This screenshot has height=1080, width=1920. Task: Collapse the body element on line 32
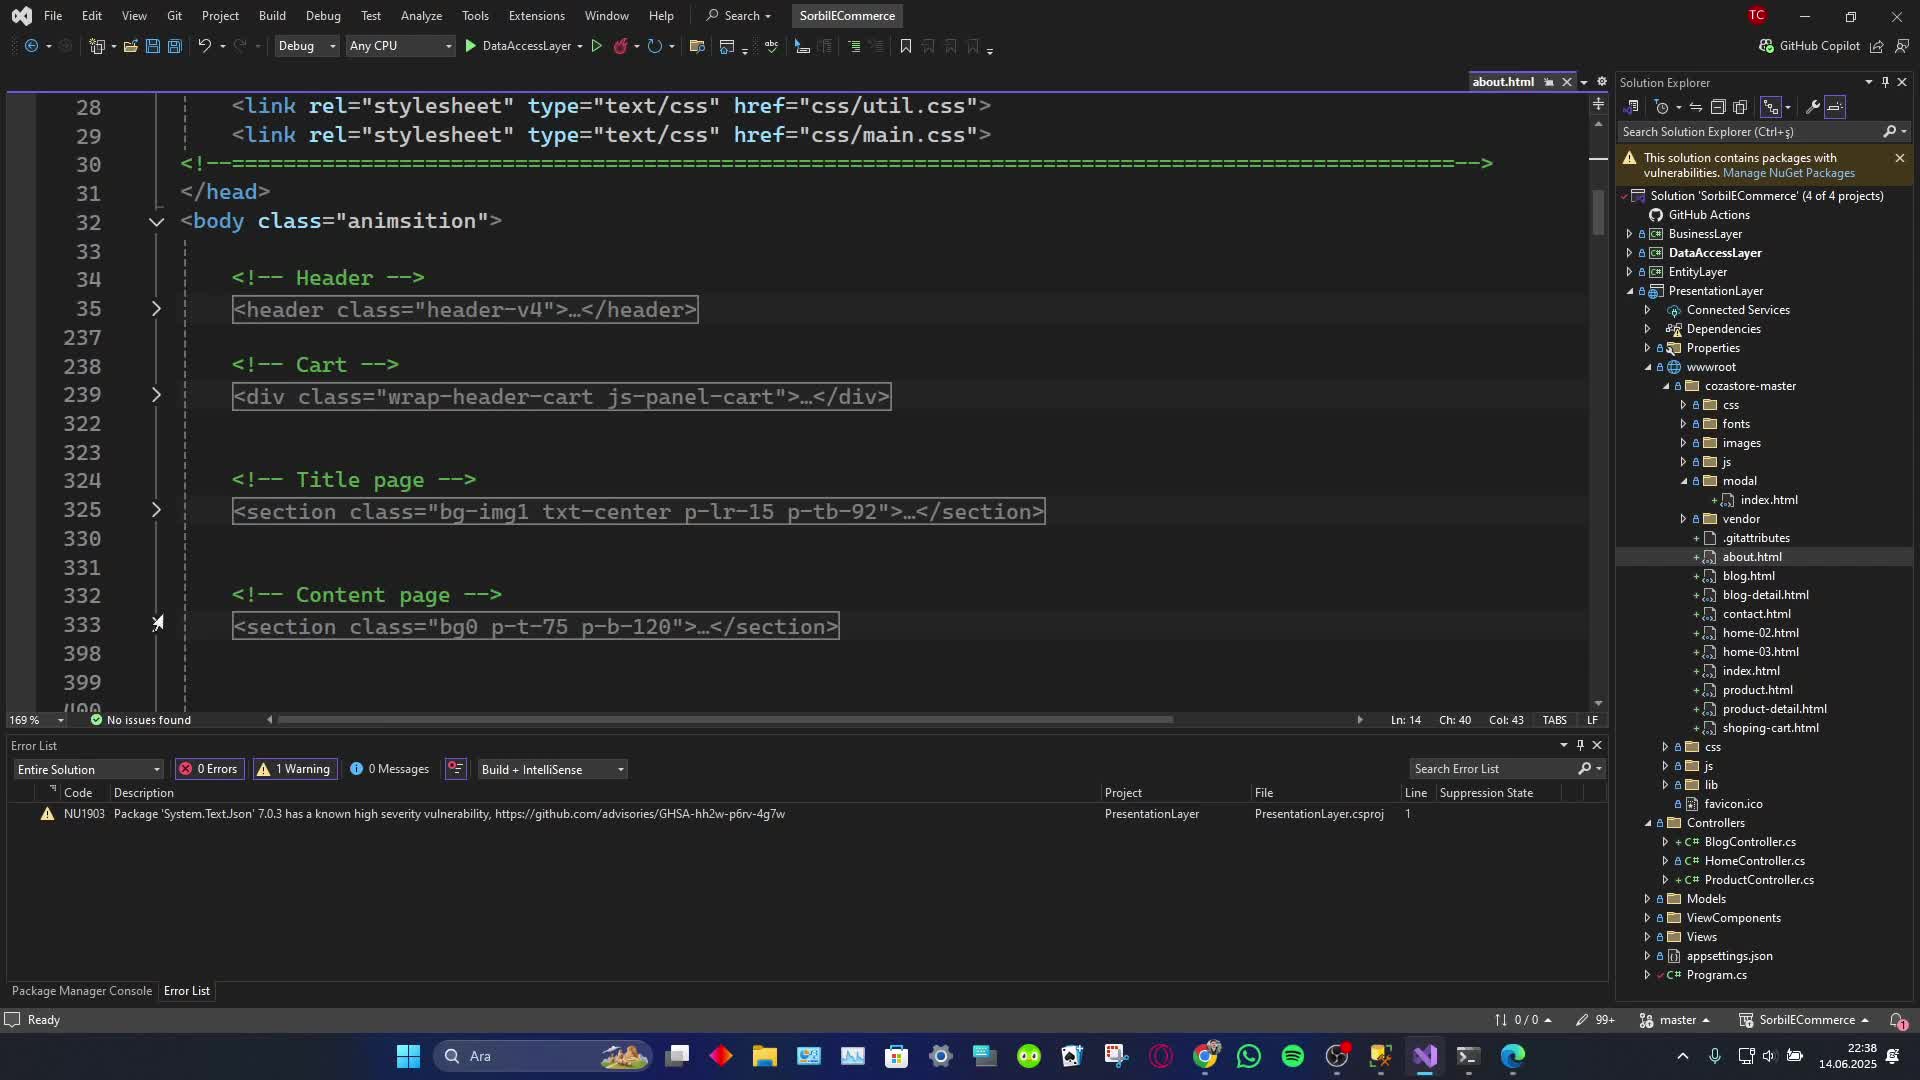pos(156,221)
